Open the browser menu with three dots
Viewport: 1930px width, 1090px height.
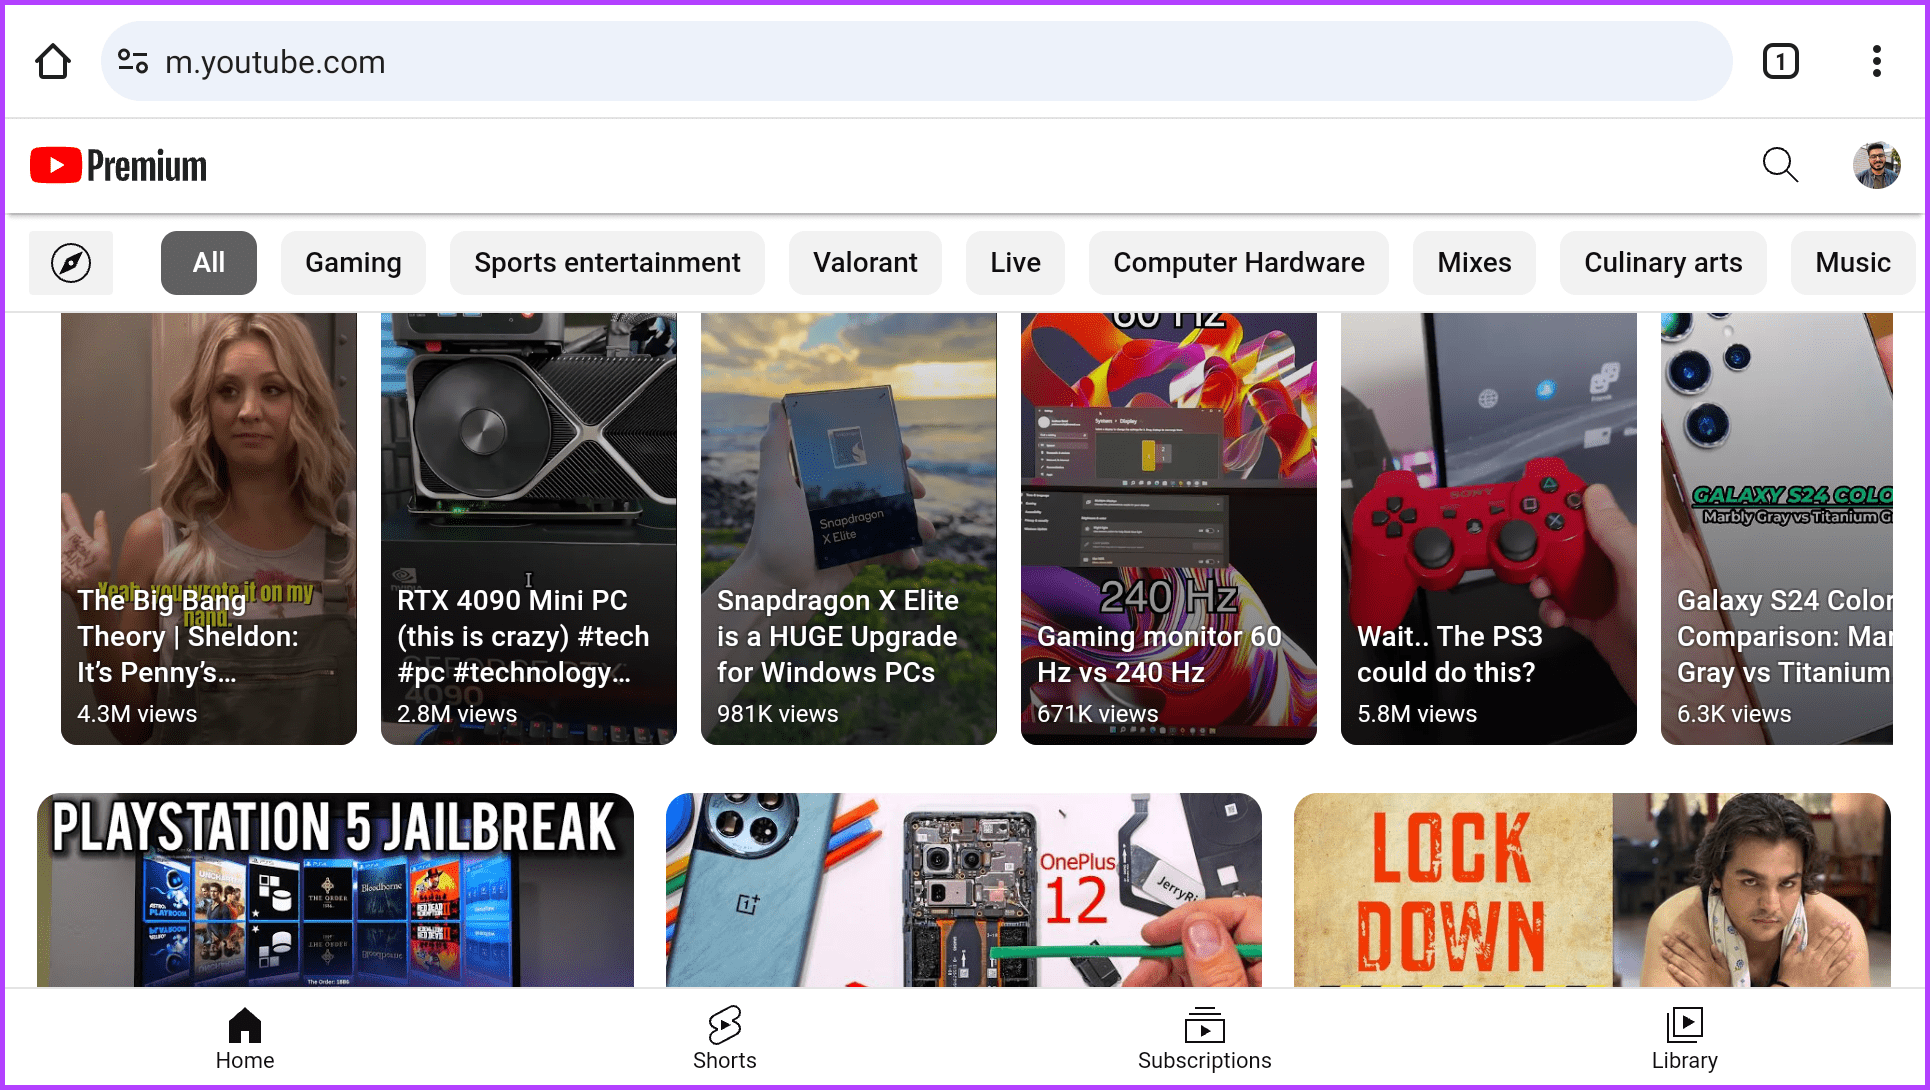pos(1877,61)
